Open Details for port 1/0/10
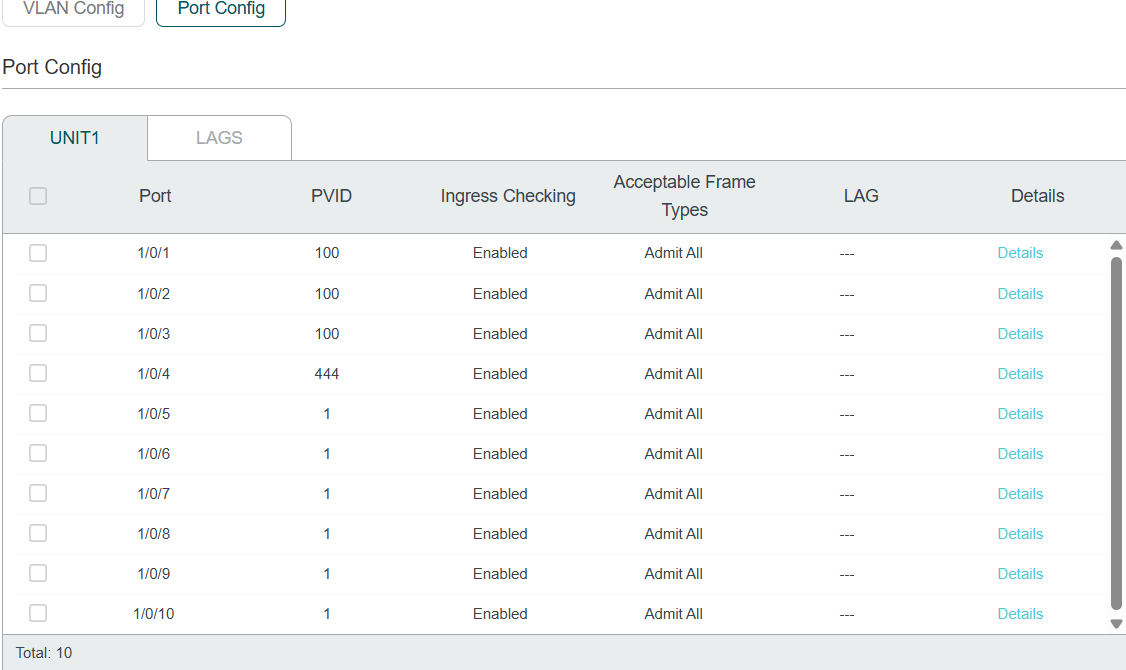 (x=1020, y=614)
